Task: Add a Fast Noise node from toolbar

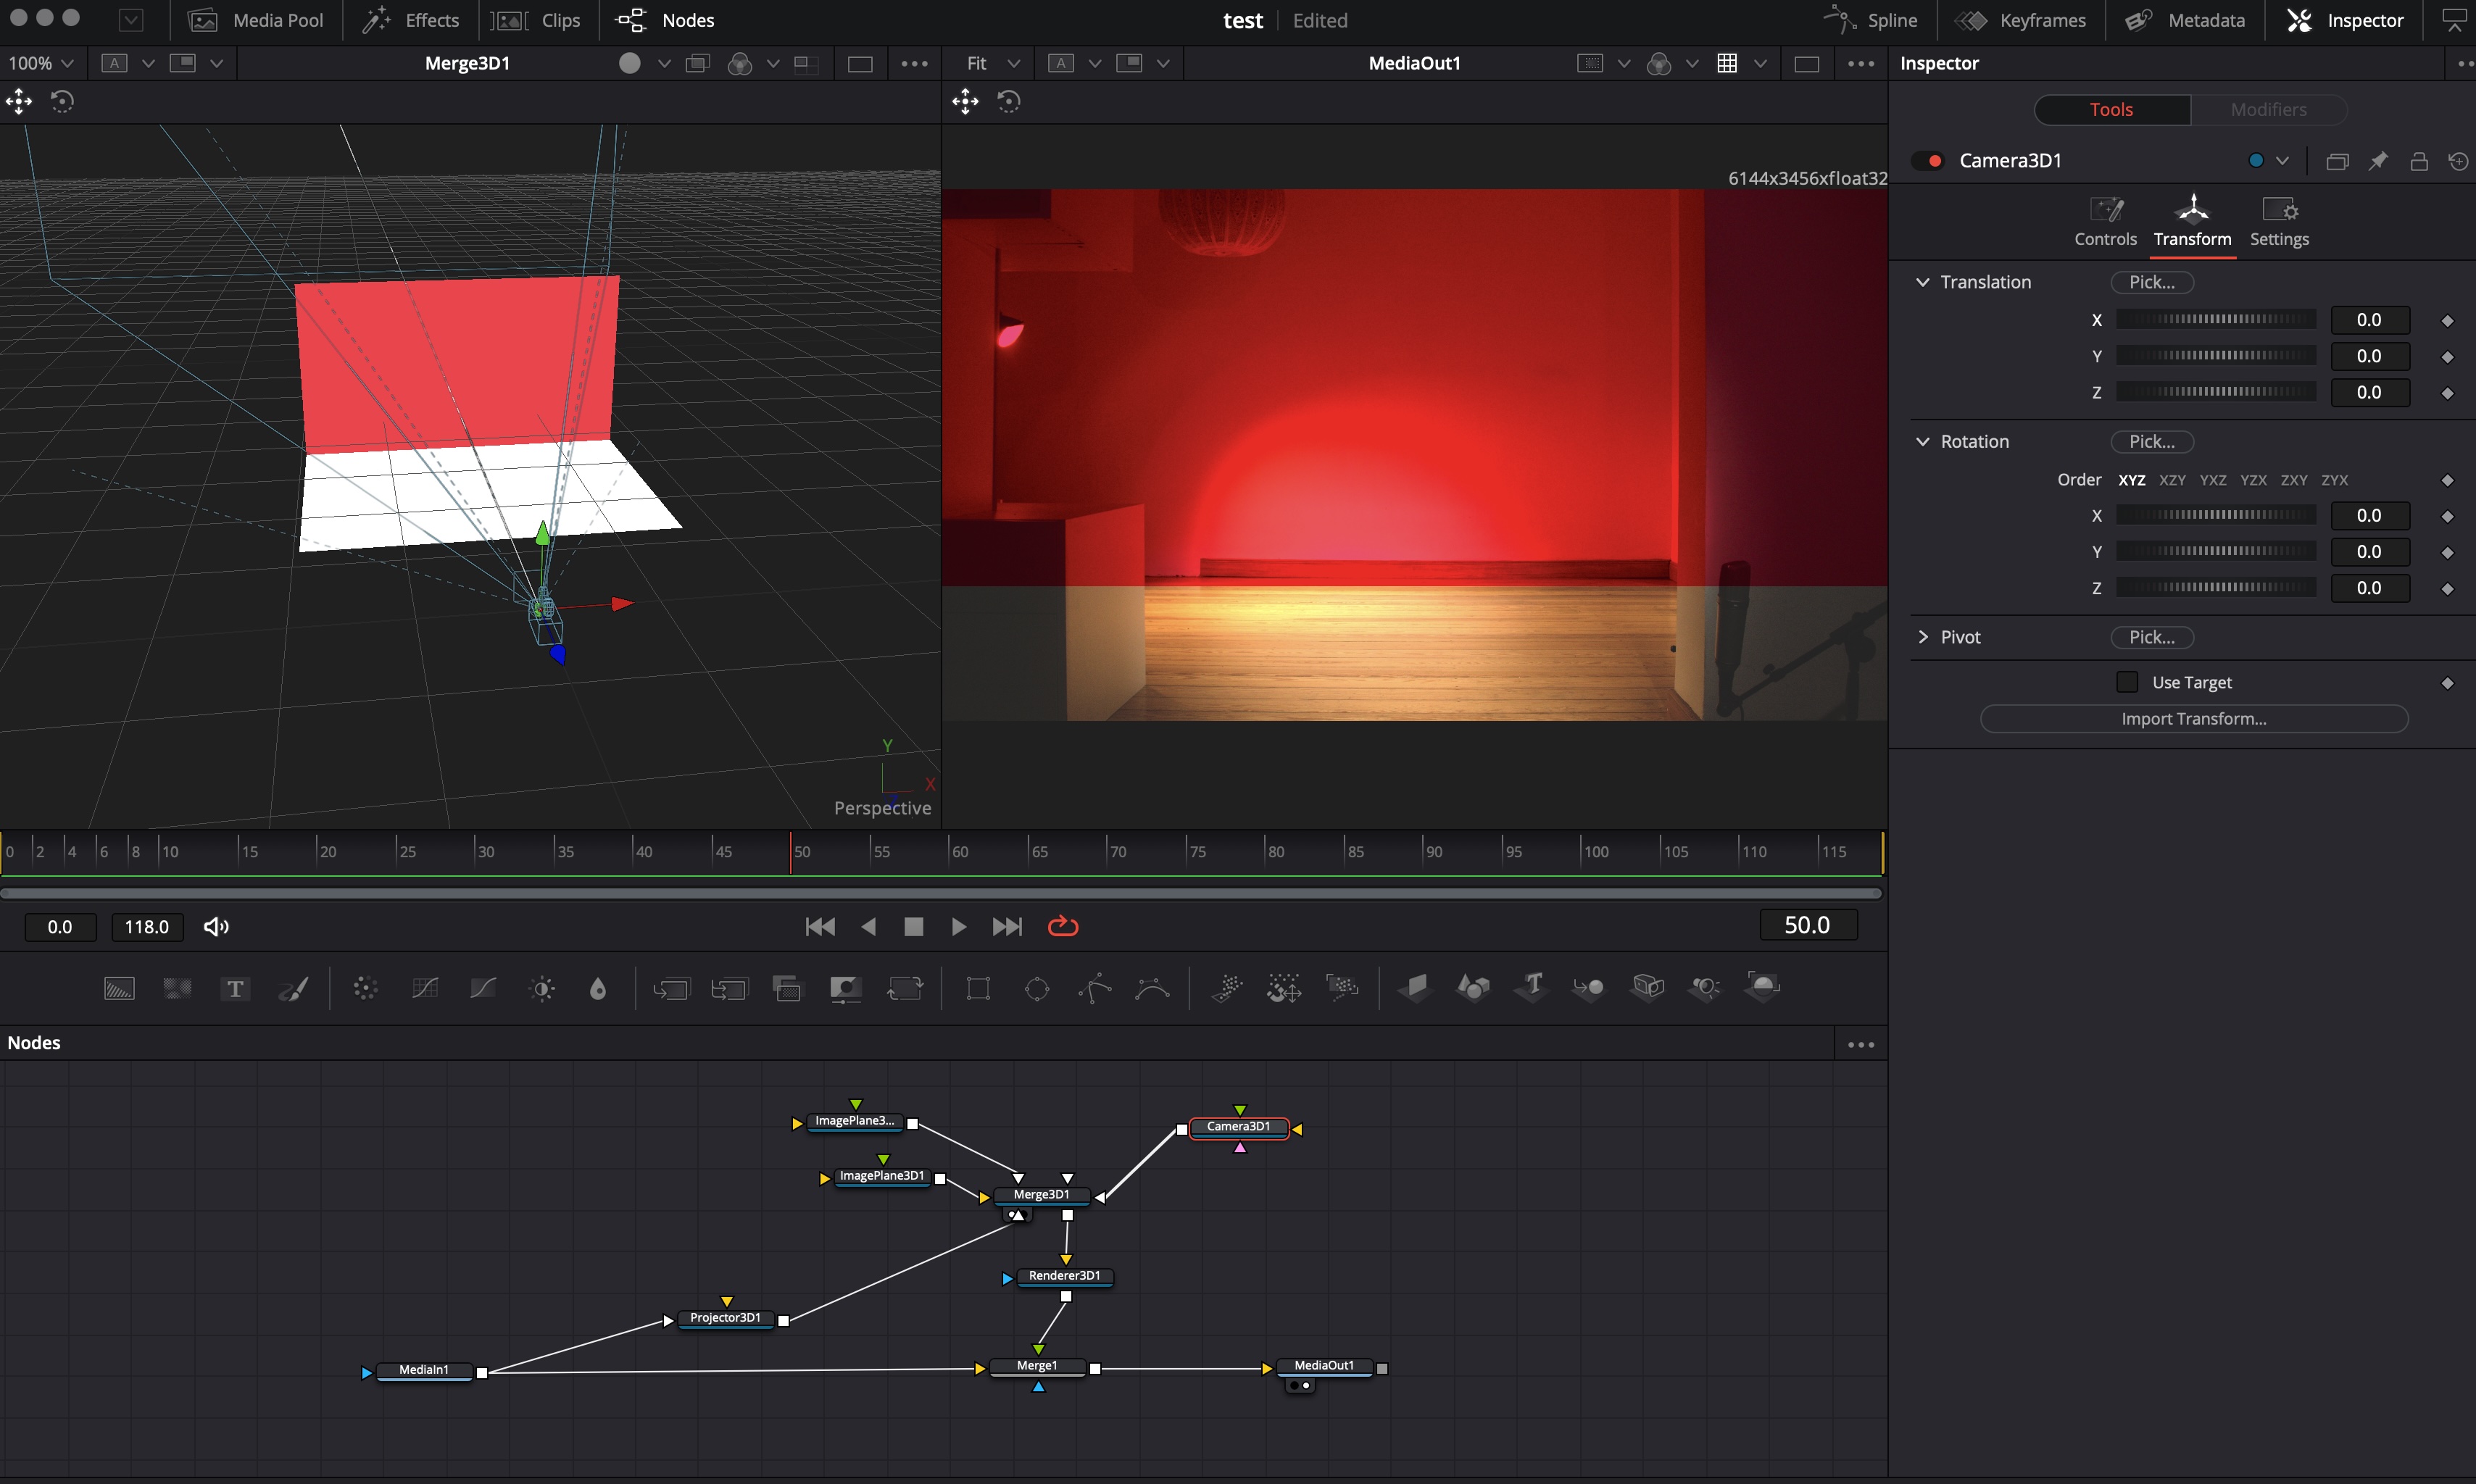Action: click(x=177, y=989)
